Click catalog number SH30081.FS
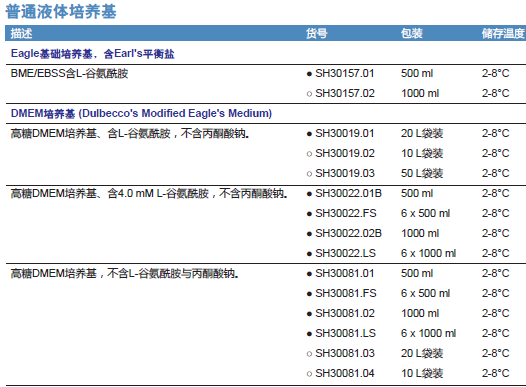This screenshot has height=387, width=526. click(x=346, y=293)
